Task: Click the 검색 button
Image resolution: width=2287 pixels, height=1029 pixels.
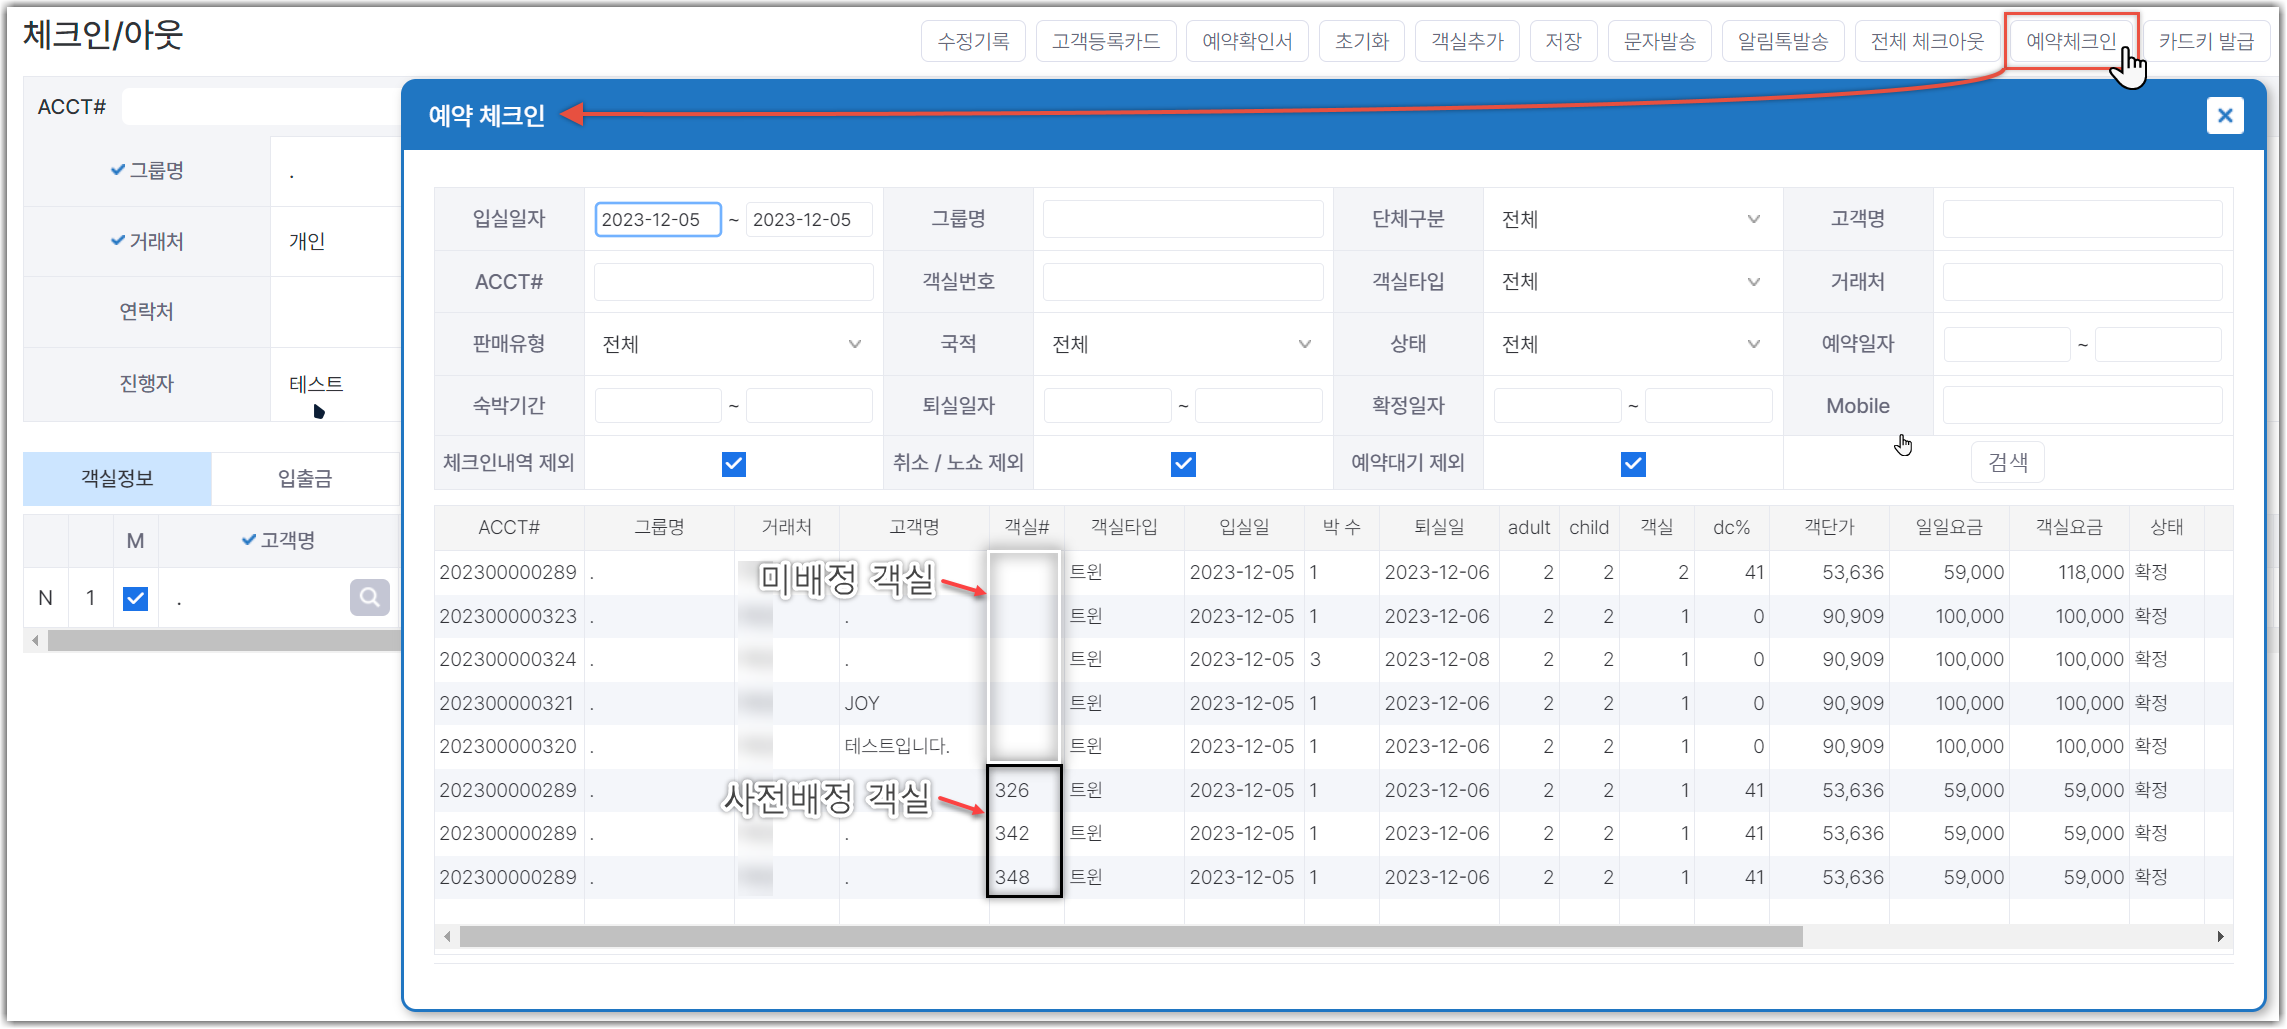Action: (x=2008, y=462)
